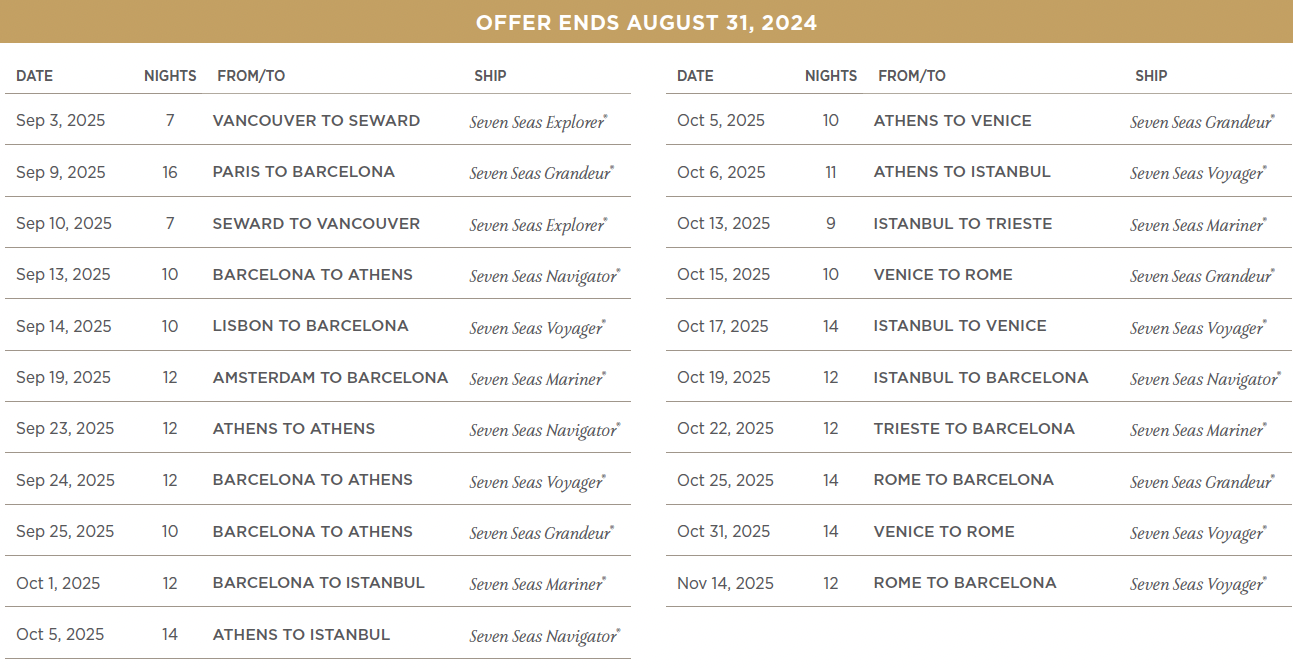Select the Oct 31, 2025 departure date
This screenshot has height=668, width=1294.
(x=723, y=532)
